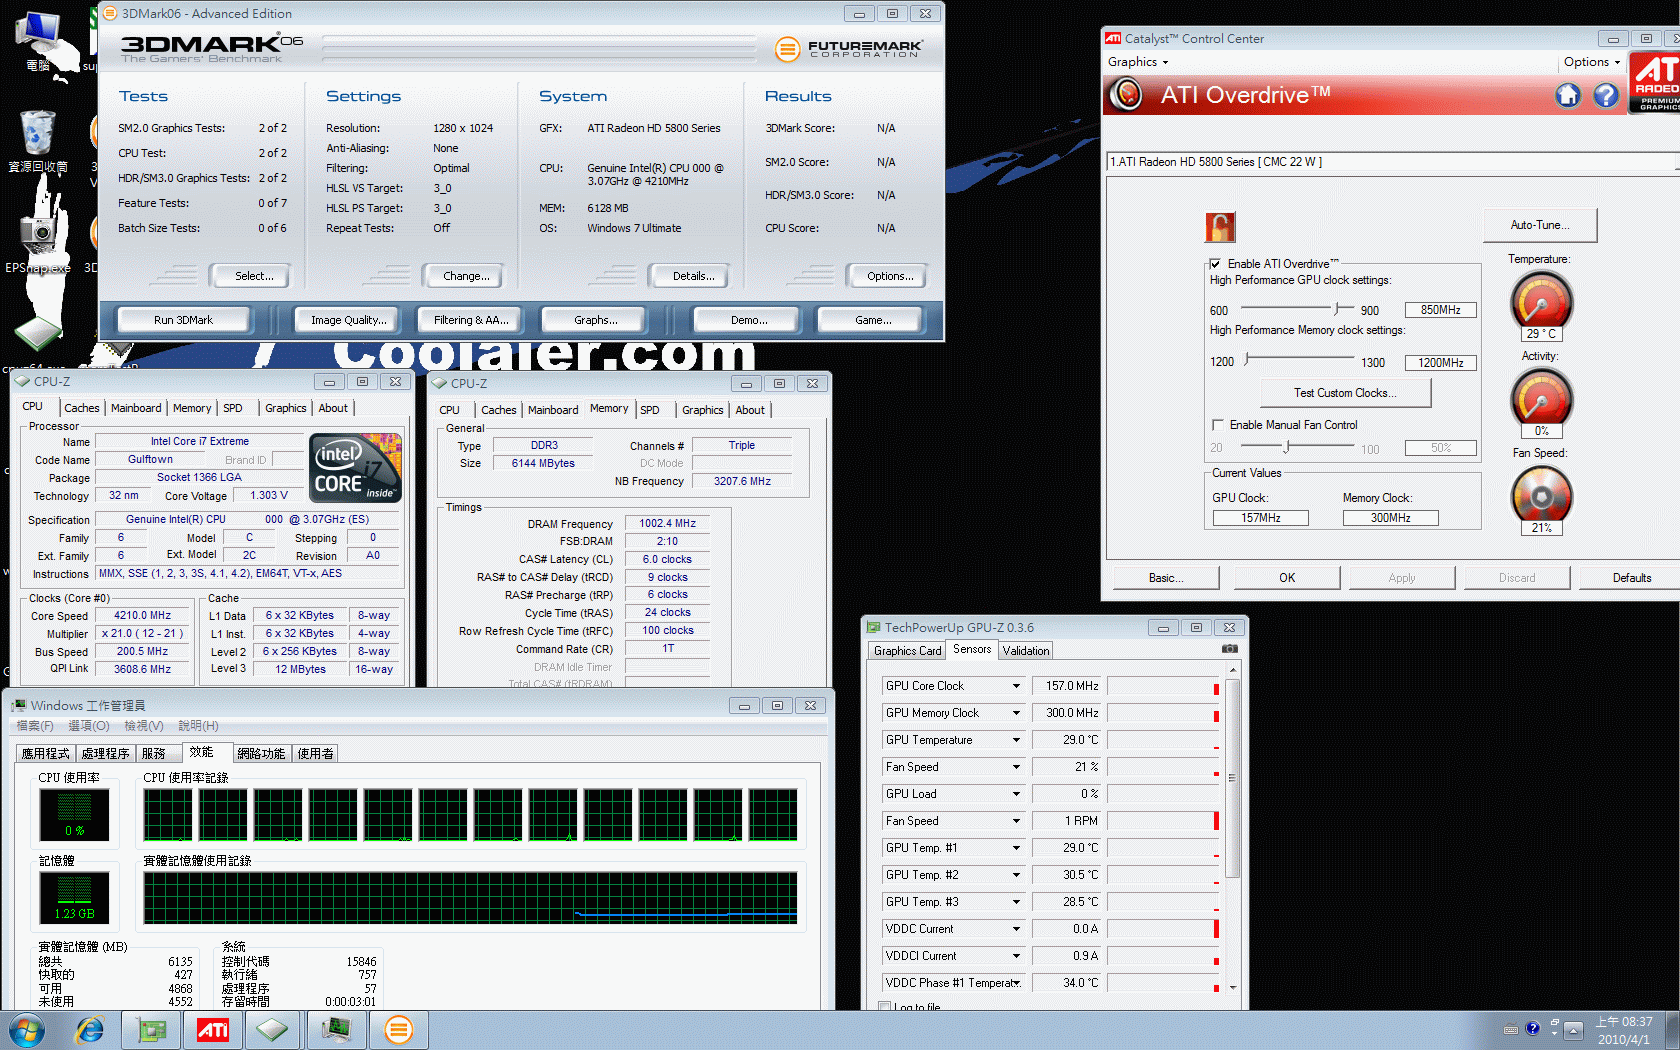This screenshot has height=1050, width=1680.
Task: Enable Manual Fan Control checkbox
Action: click(1218, 425)
